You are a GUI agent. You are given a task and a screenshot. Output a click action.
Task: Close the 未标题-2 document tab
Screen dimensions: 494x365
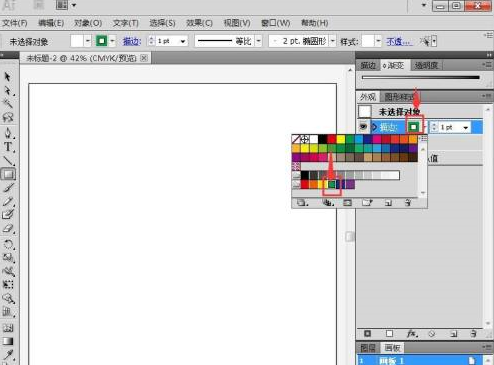coord(144,58)
